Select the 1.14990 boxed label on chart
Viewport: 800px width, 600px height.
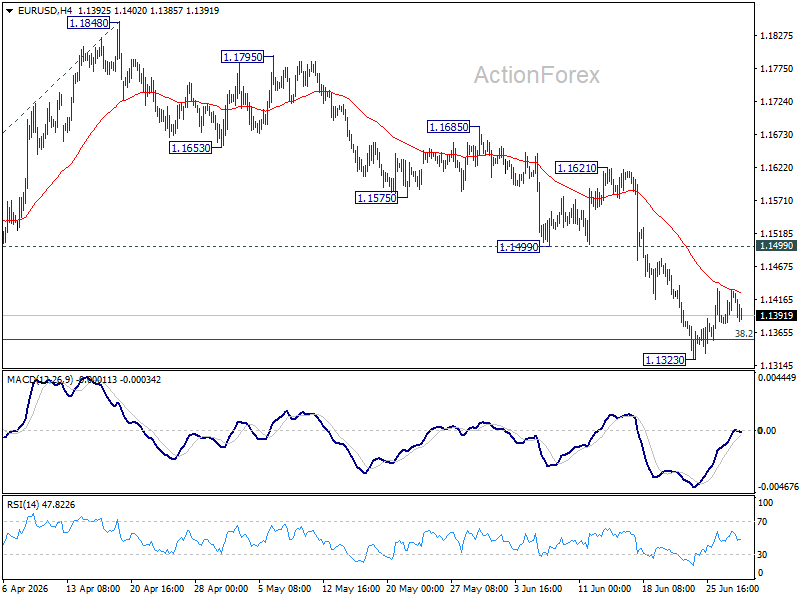518,247
